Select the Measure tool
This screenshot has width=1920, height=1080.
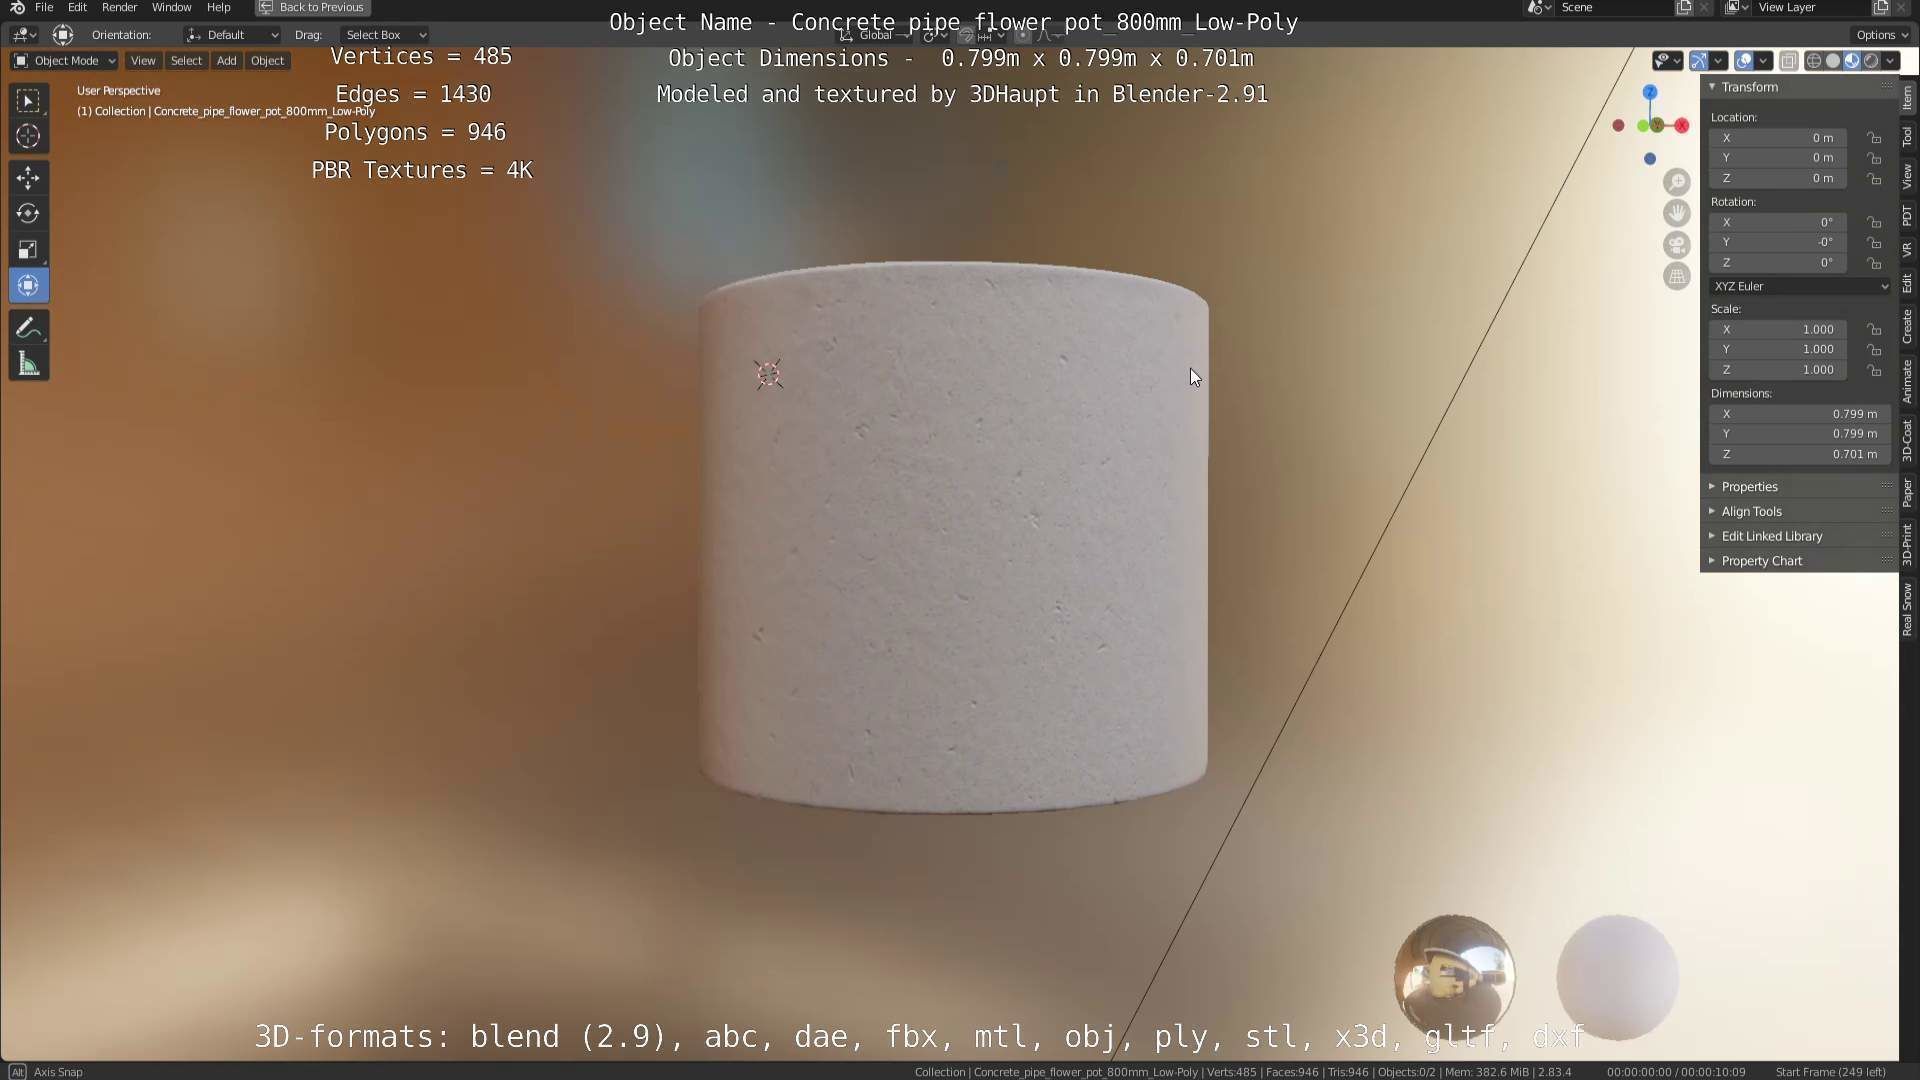point(28,364)
